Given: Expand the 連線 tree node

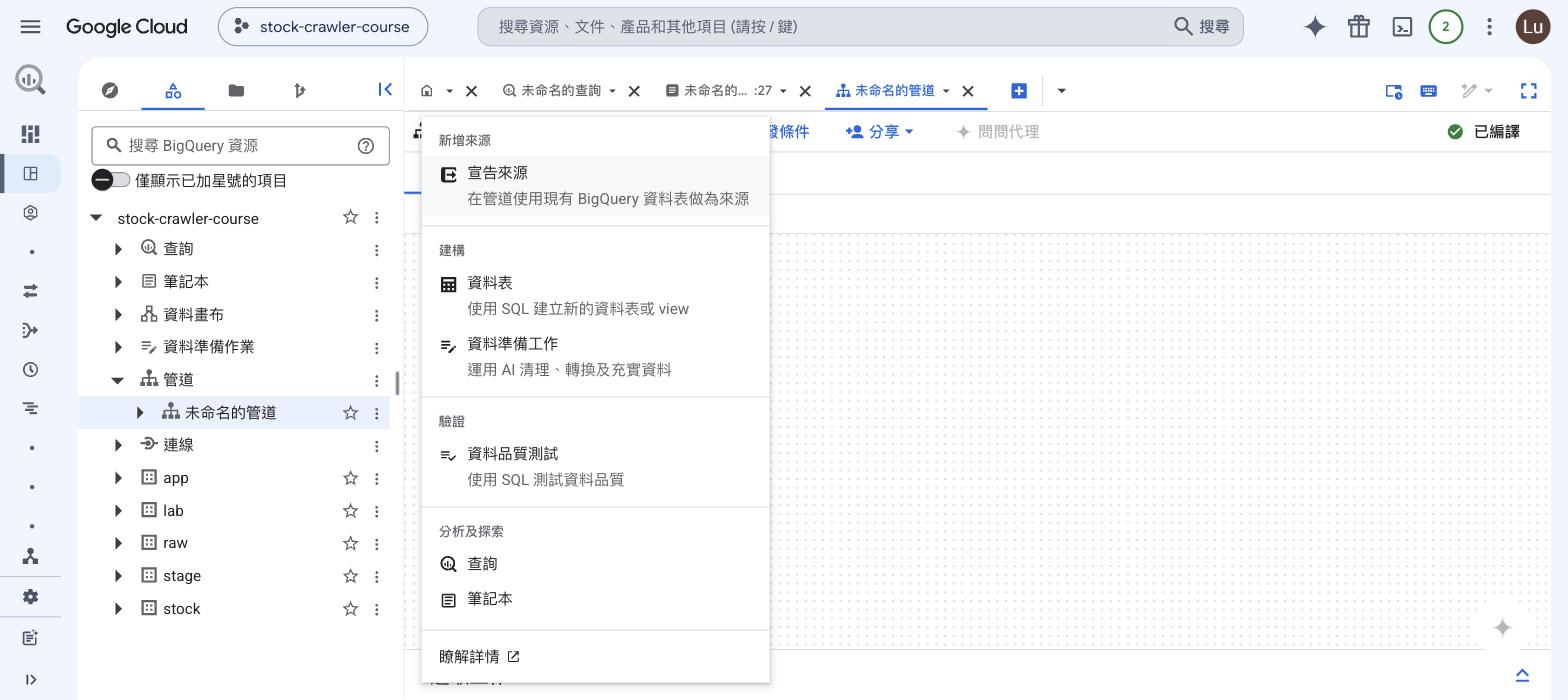Looking at the screenshot, I should (118, 445).
